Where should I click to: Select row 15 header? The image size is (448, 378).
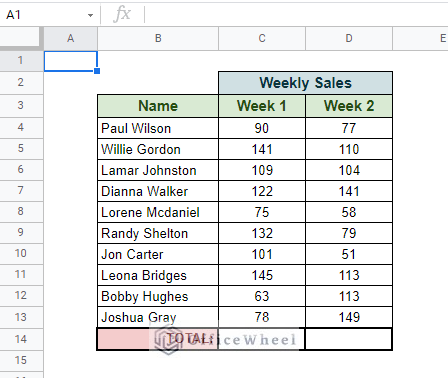21,361
